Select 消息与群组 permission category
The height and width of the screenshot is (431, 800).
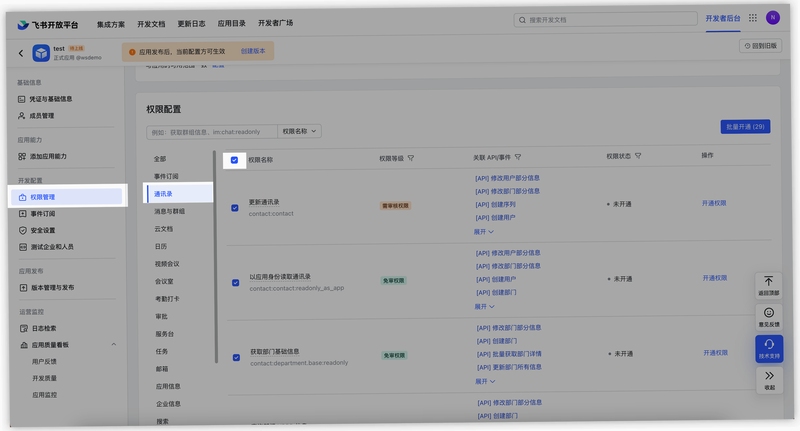[x=170, y=211]
